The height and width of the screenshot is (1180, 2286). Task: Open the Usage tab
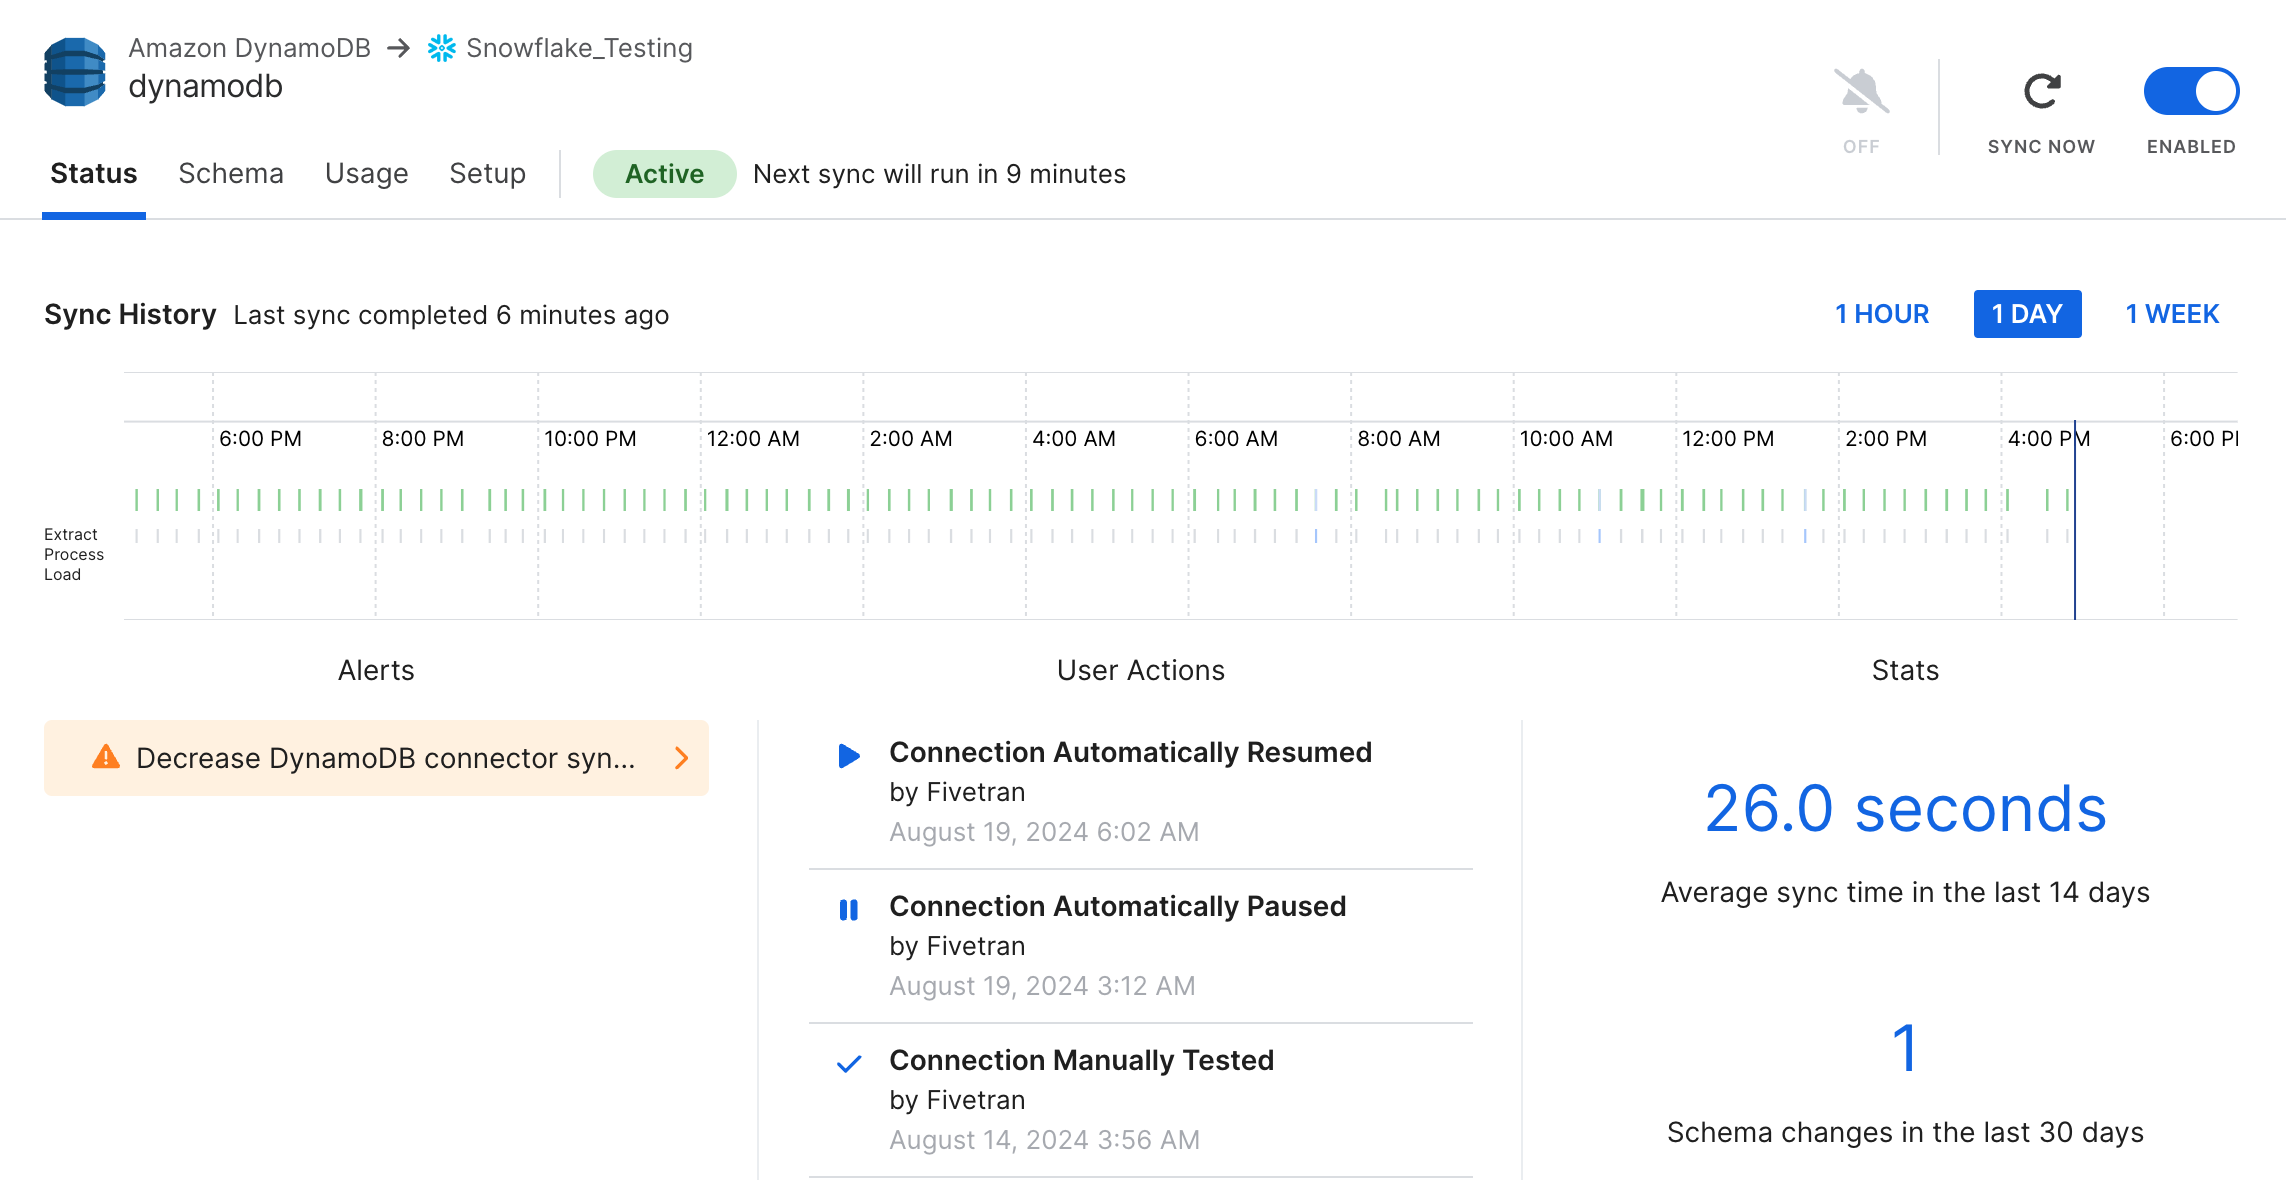point(367,174)
